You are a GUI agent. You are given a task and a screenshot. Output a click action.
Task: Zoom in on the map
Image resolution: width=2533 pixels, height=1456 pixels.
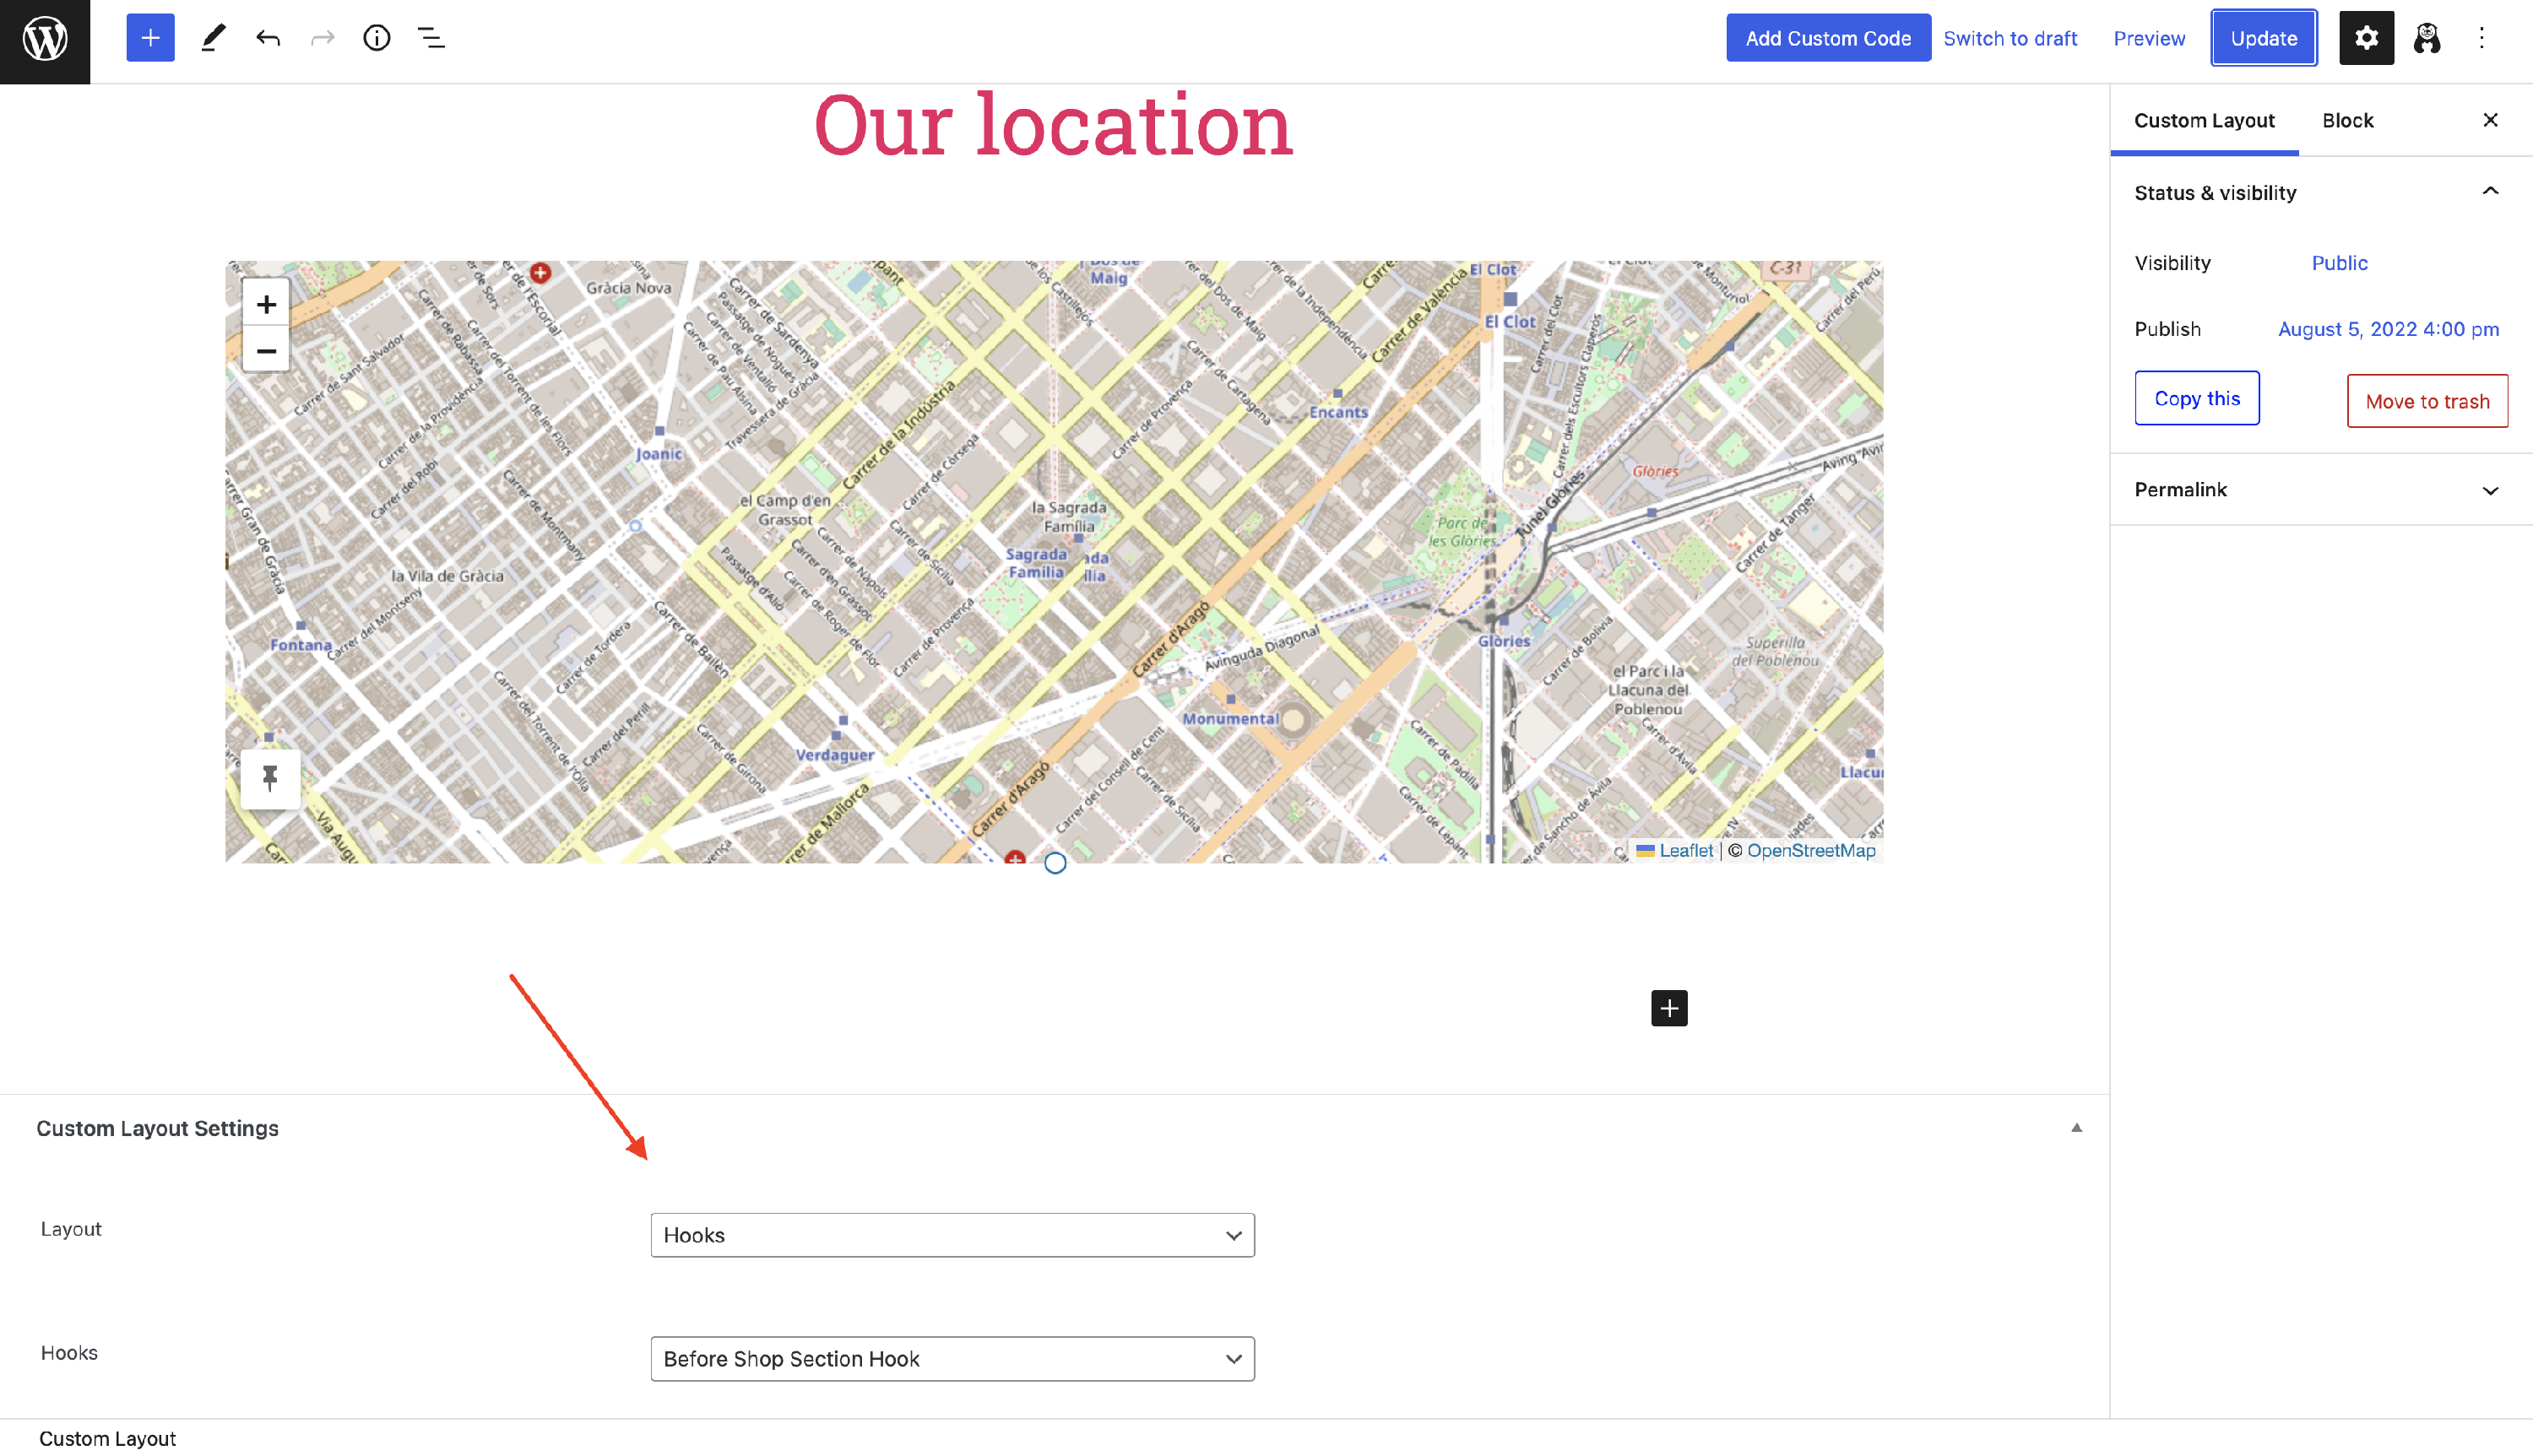[x=266, y=304]
